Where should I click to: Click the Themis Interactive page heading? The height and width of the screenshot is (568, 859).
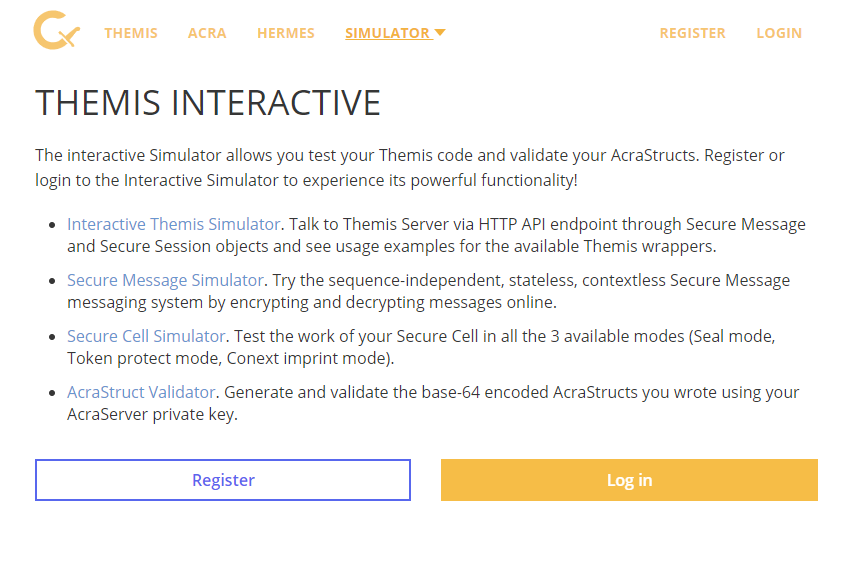coord(208,103)
